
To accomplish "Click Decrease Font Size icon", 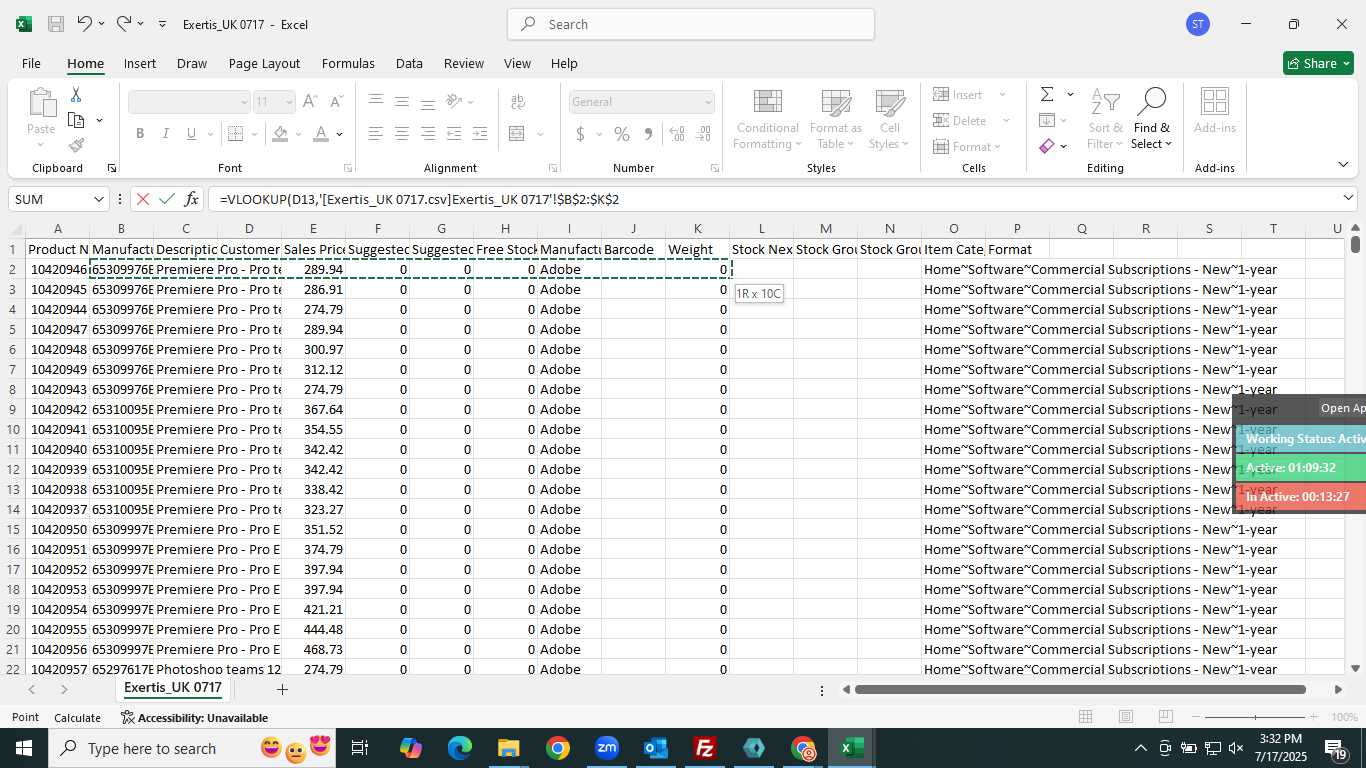I will point(336,102).
